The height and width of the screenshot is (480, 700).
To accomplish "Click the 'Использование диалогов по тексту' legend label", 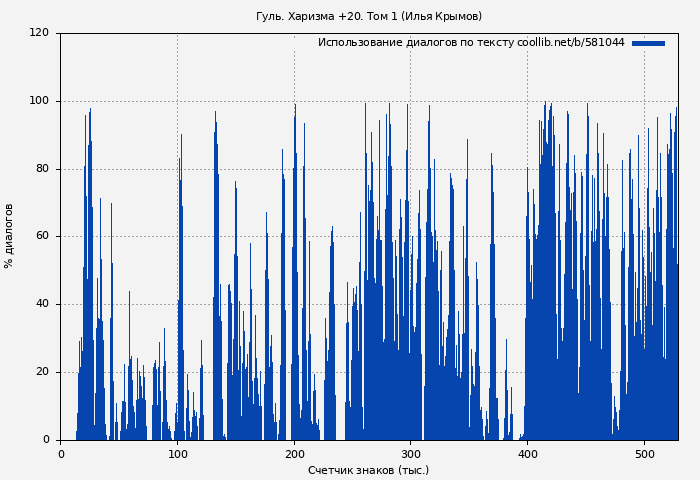I will point(416,43).
